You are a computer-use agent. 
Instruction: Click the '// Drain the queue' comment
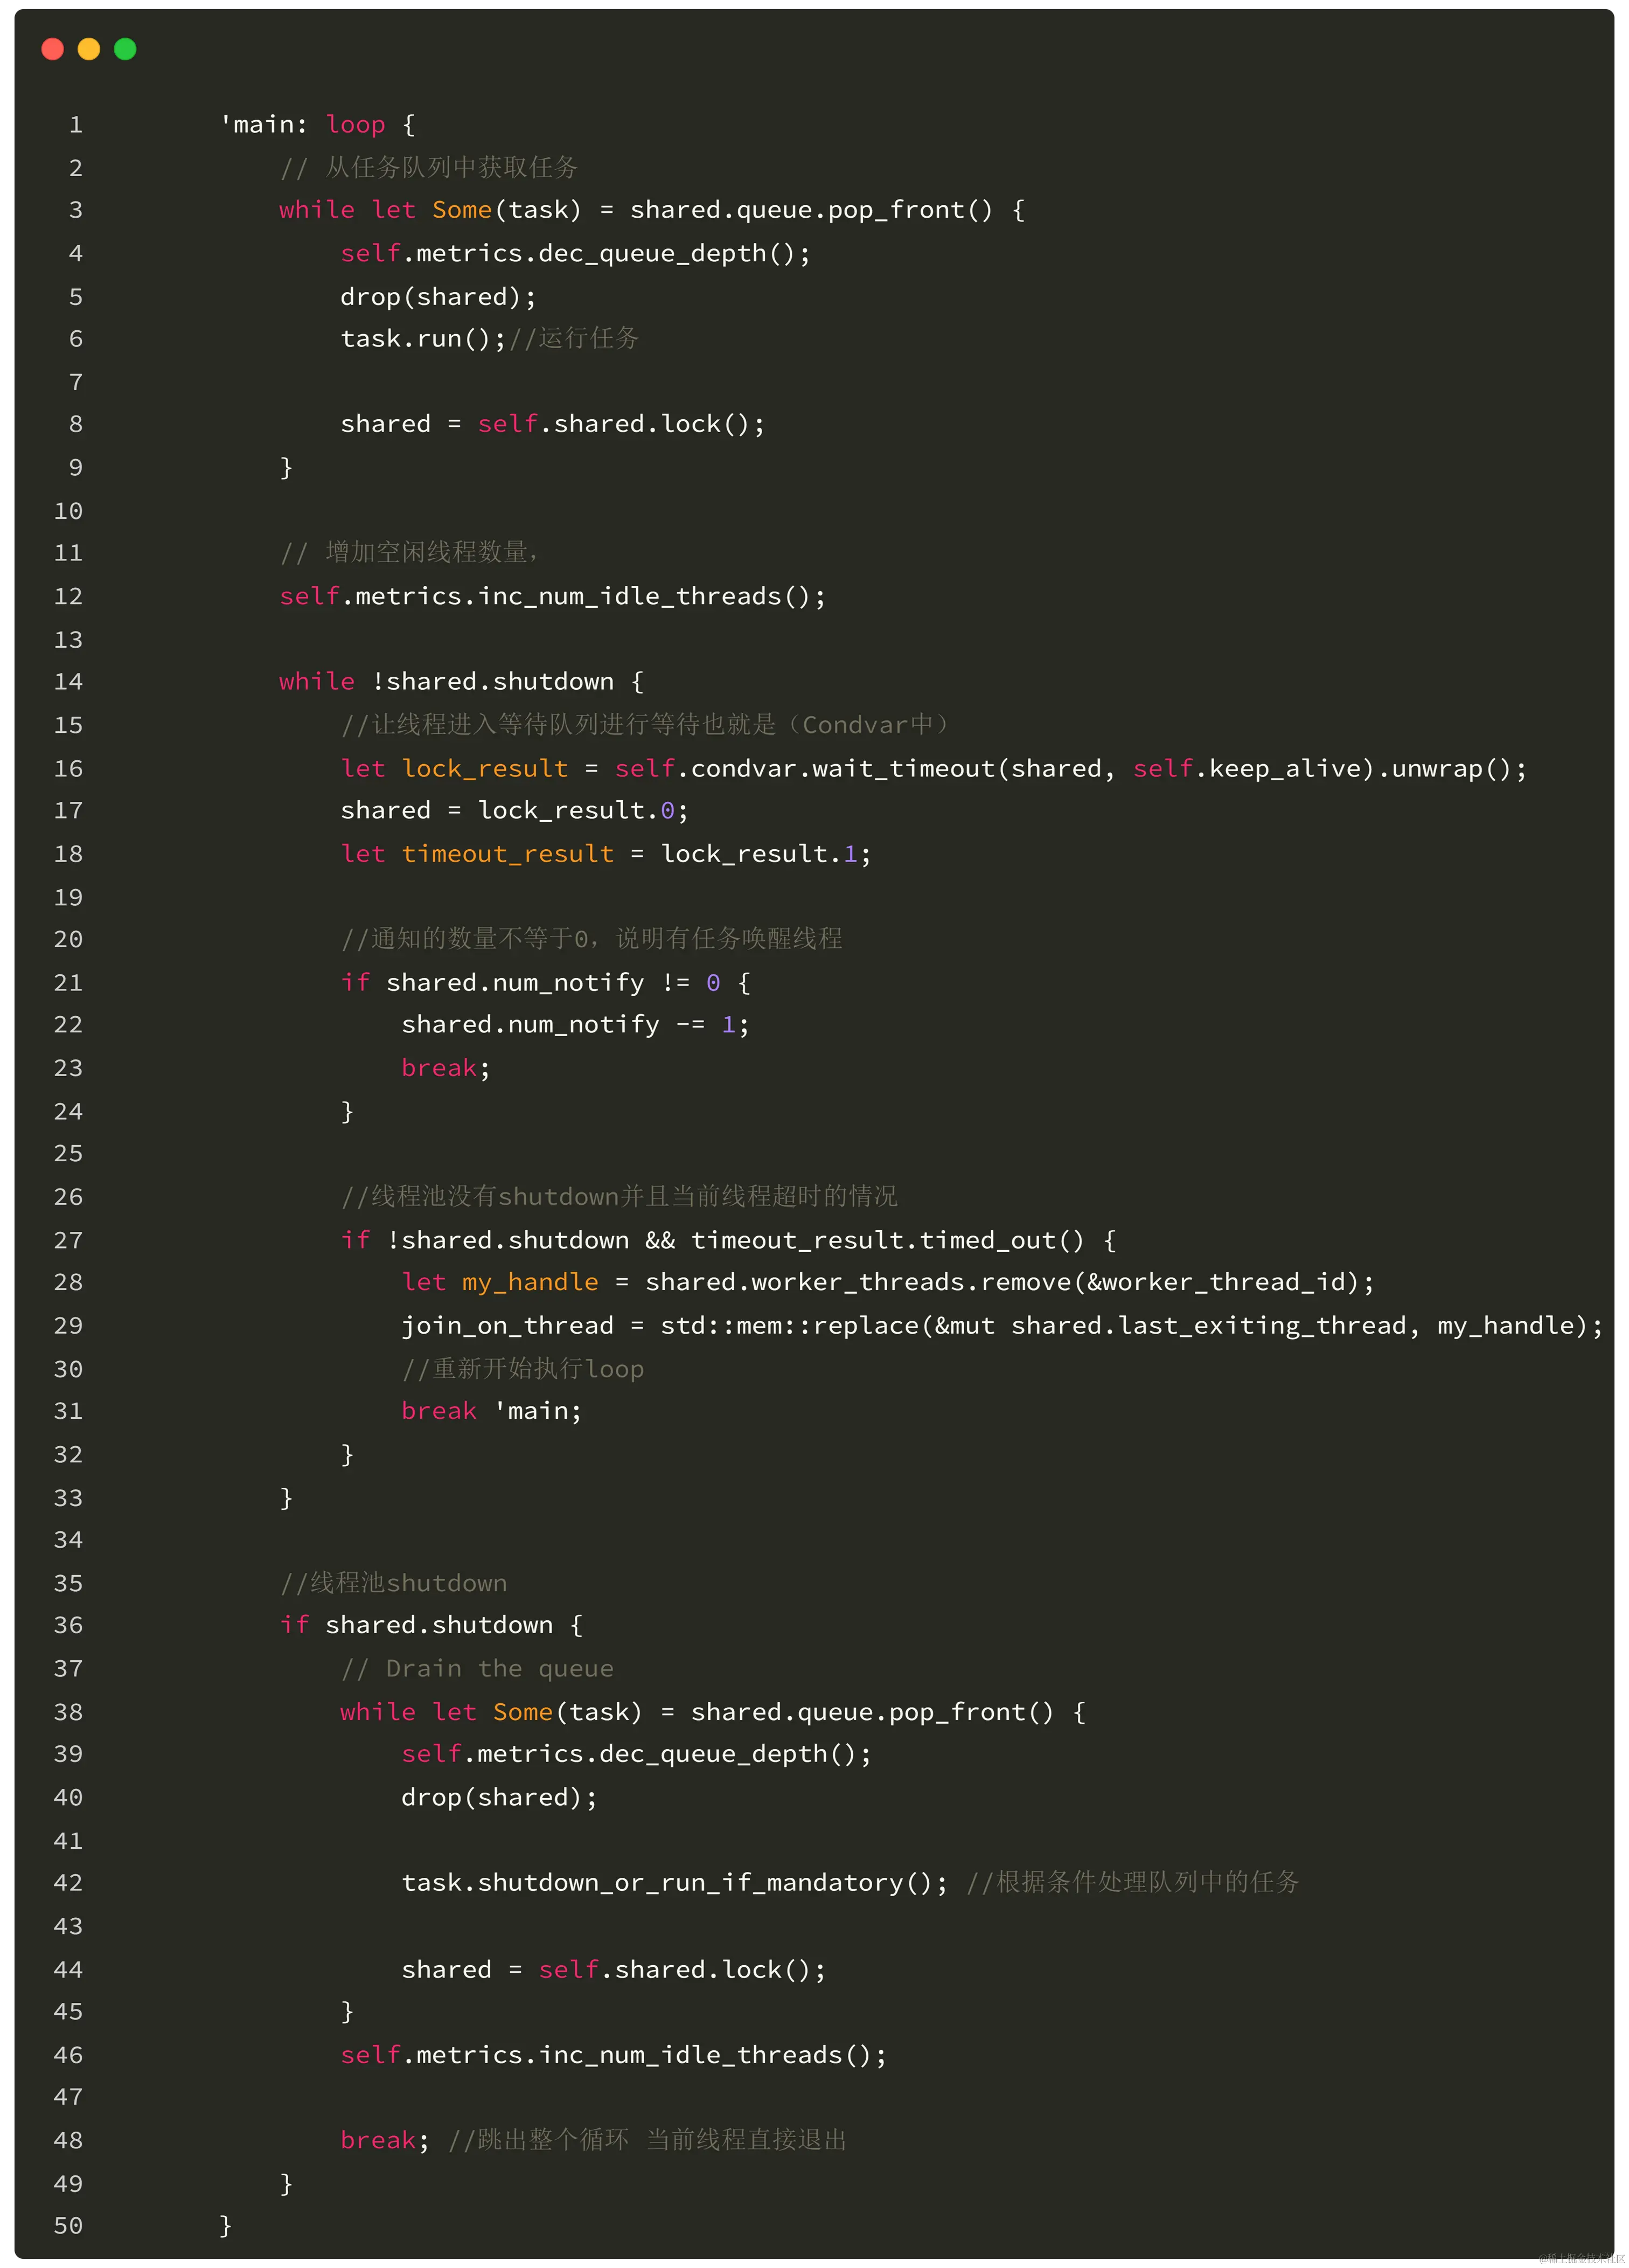tap(477, 1668)
